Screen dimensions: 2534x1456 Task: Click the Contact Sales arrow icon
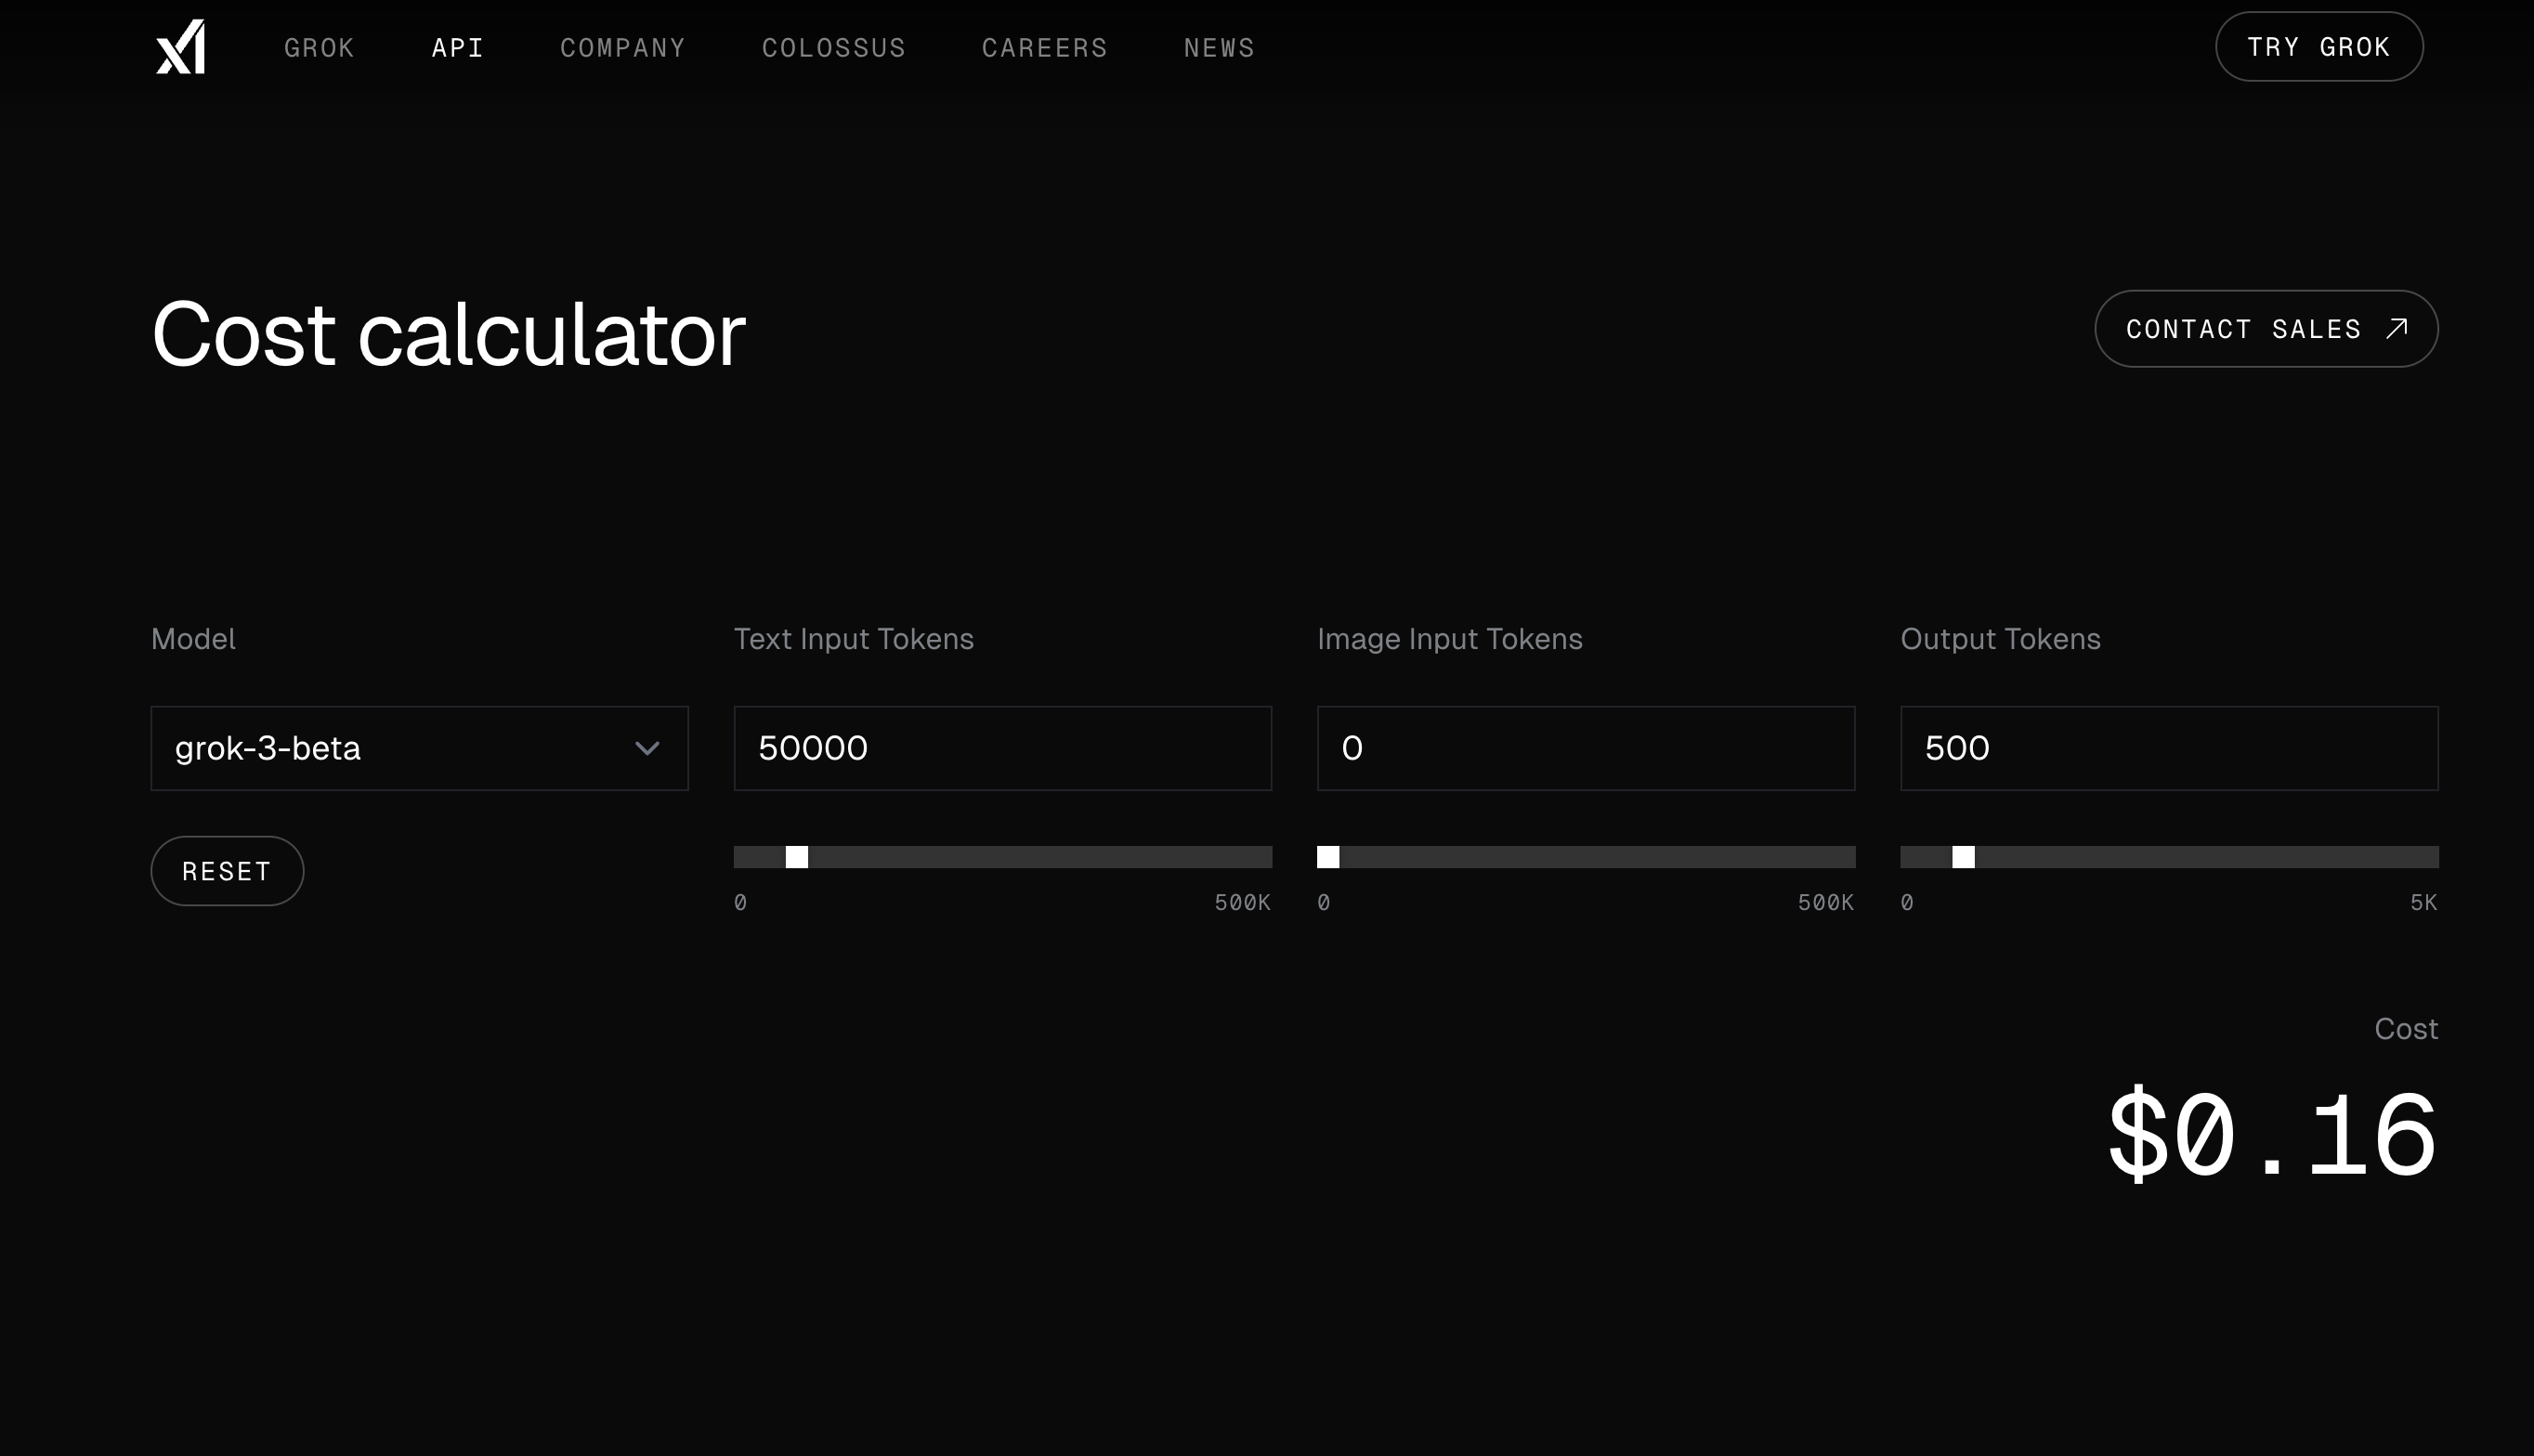2397,329
